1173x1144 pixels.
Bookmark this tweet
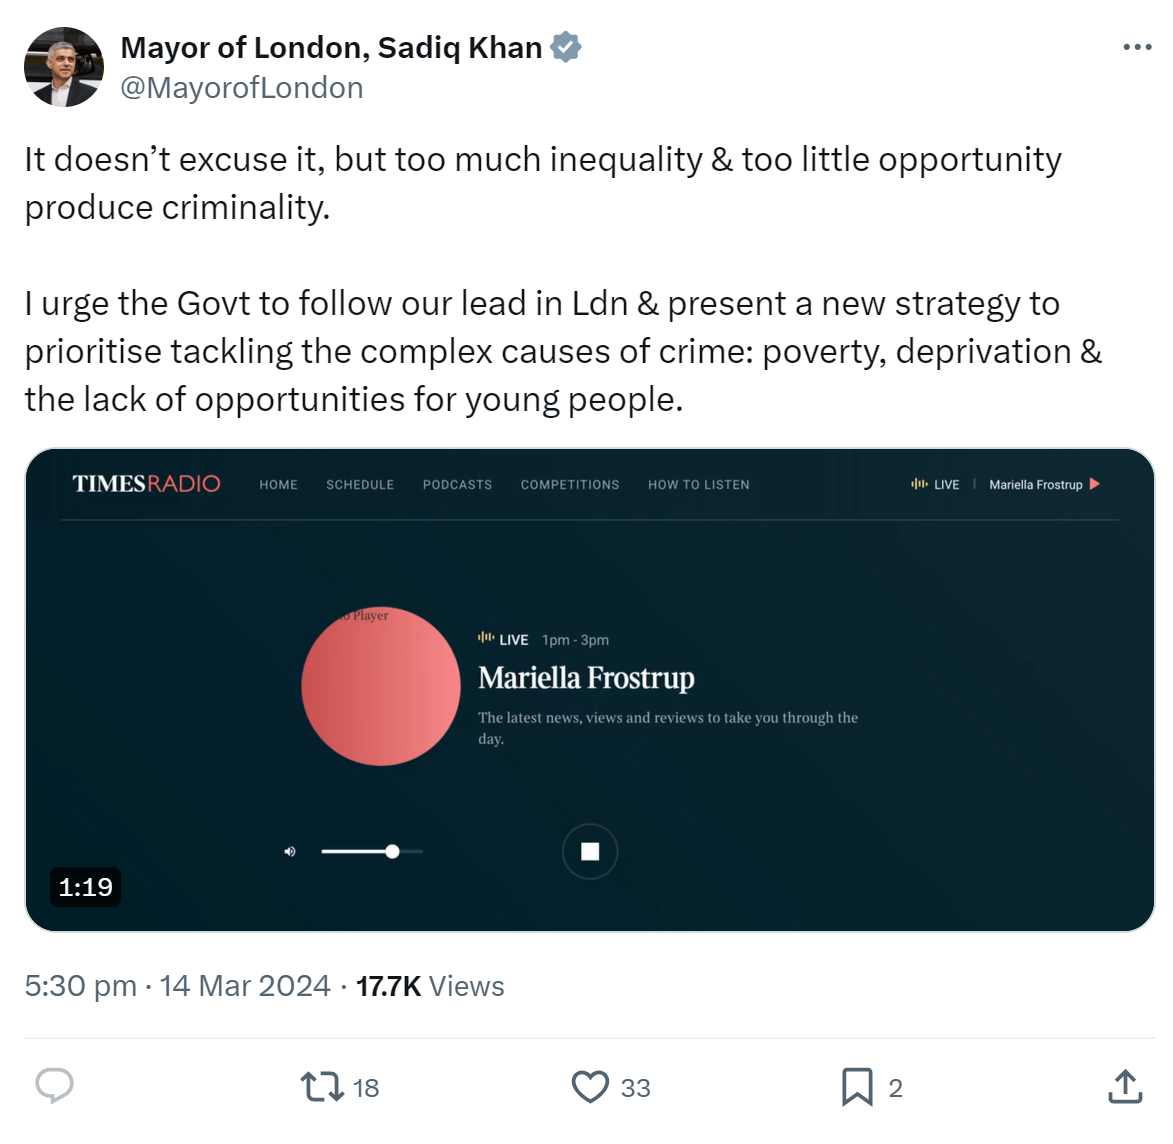857,1087
